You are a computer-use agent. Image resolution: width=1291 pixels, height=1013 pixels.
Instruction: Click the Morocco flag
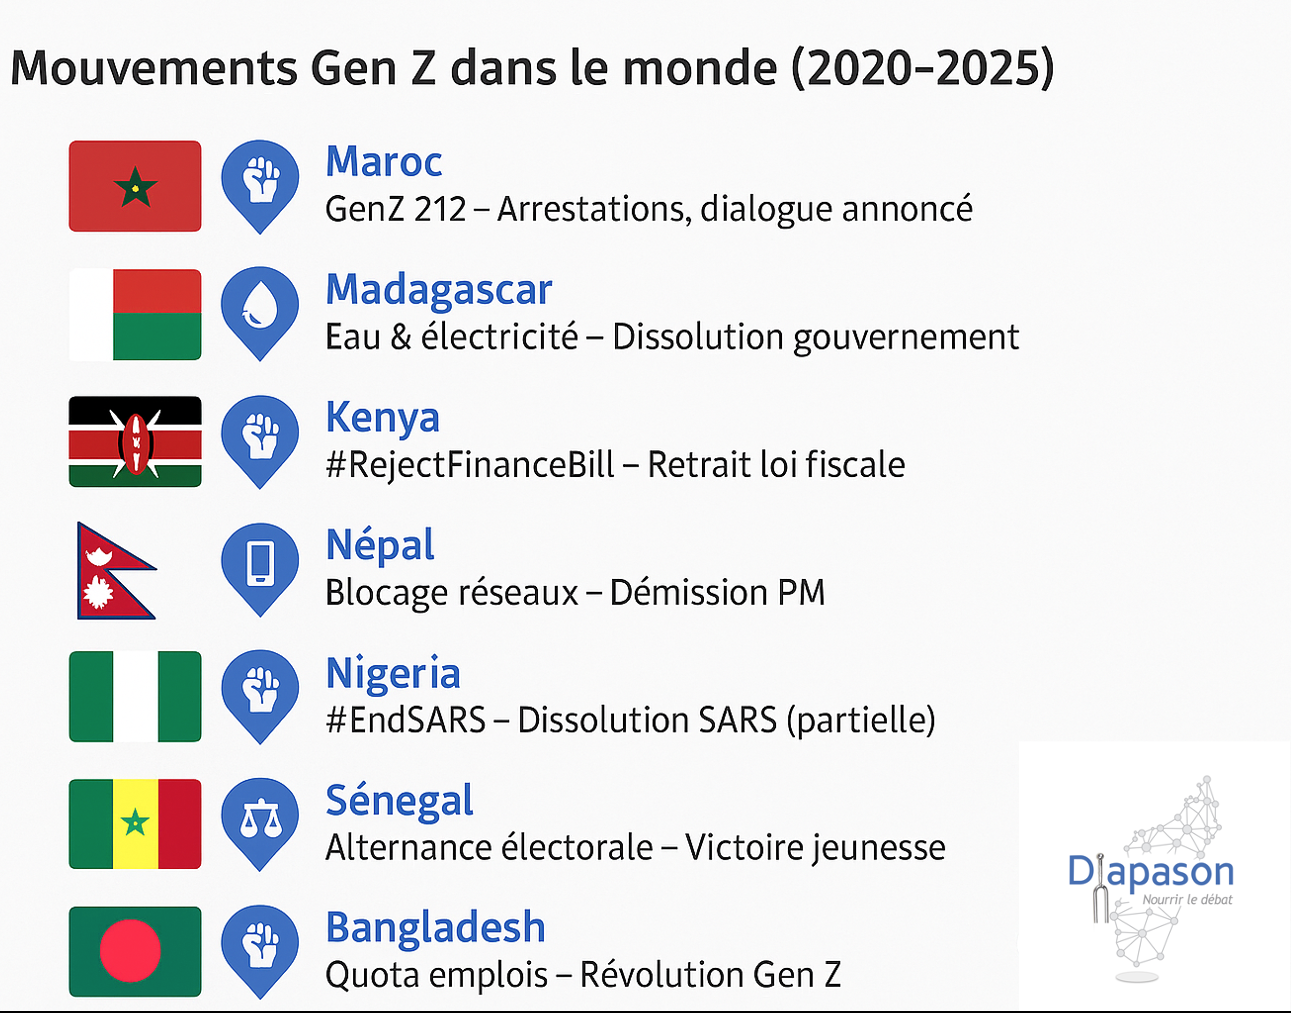click(x=135, y=186)
